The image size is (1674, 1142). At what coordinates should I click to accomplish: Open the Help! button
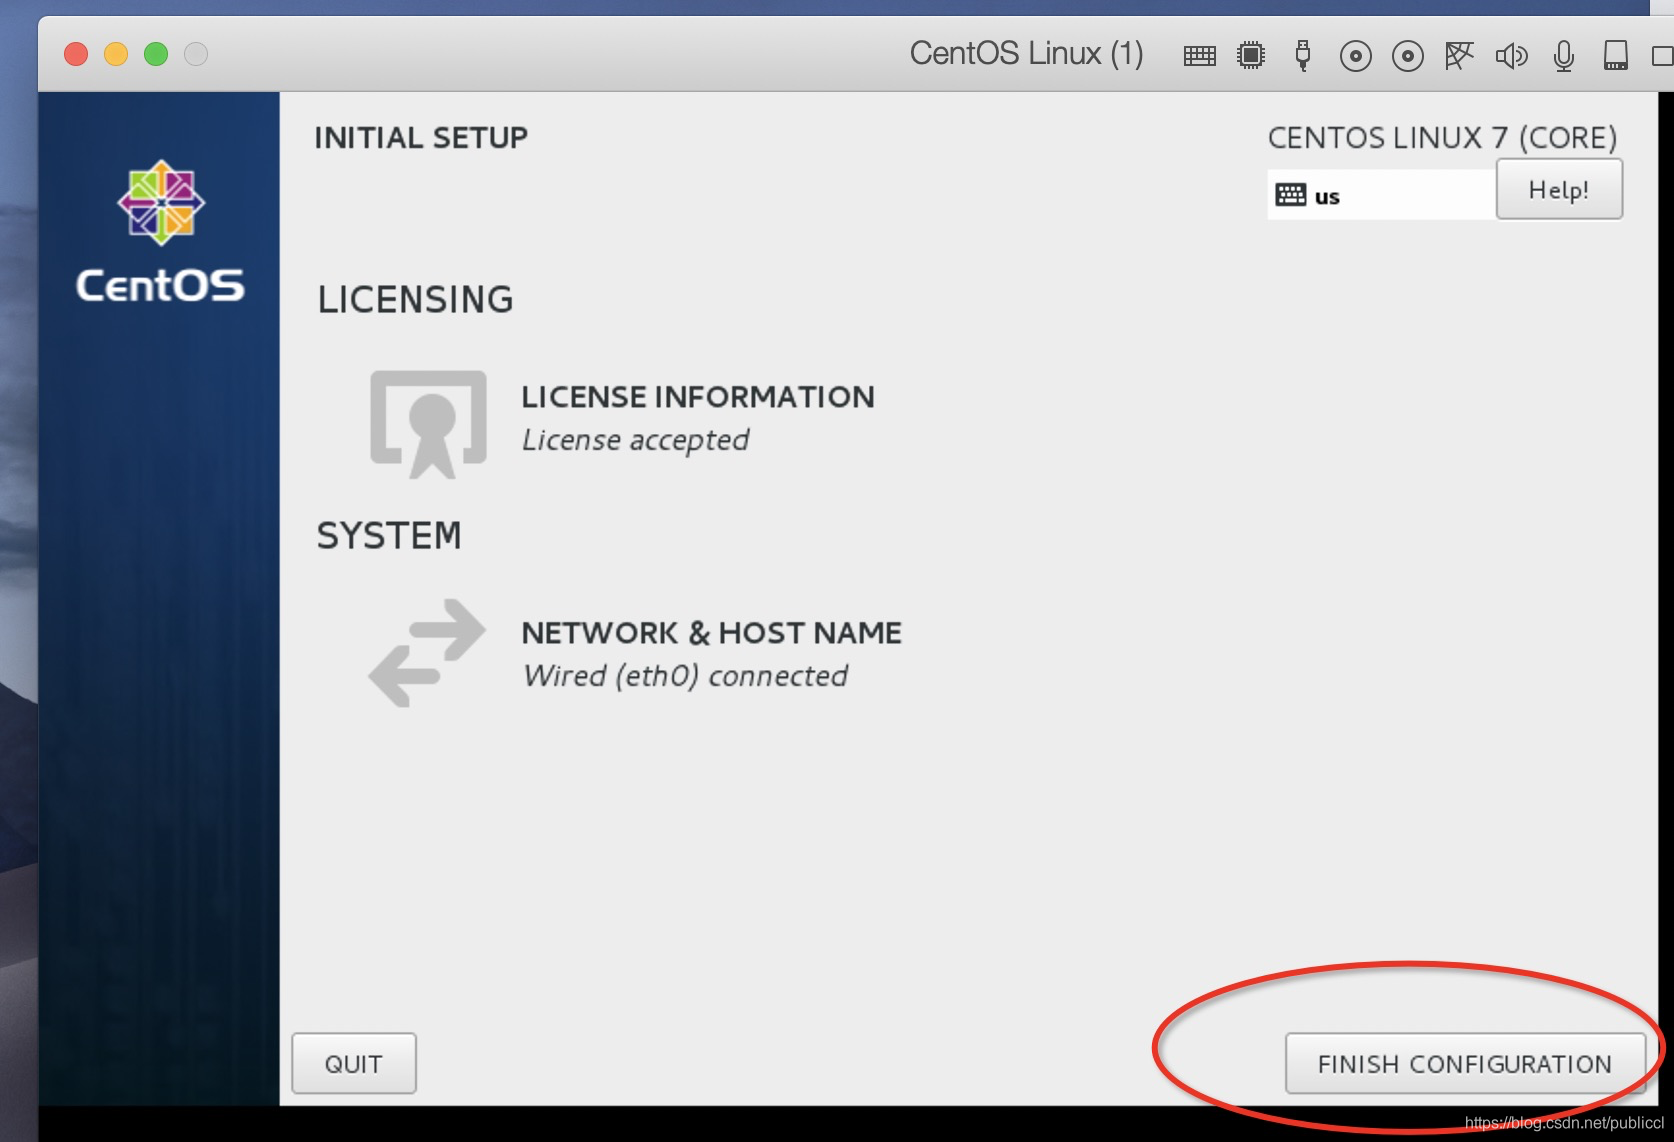coord(1559,190)
